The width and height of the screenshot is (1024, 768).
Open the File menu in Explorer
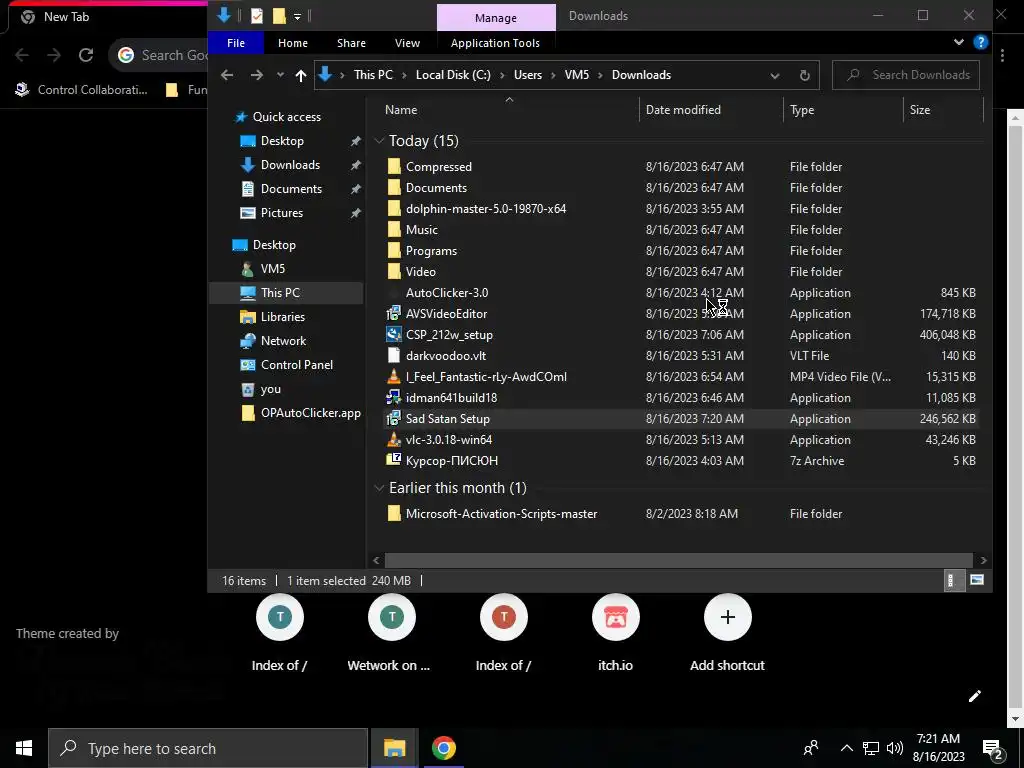coord(236,43)
